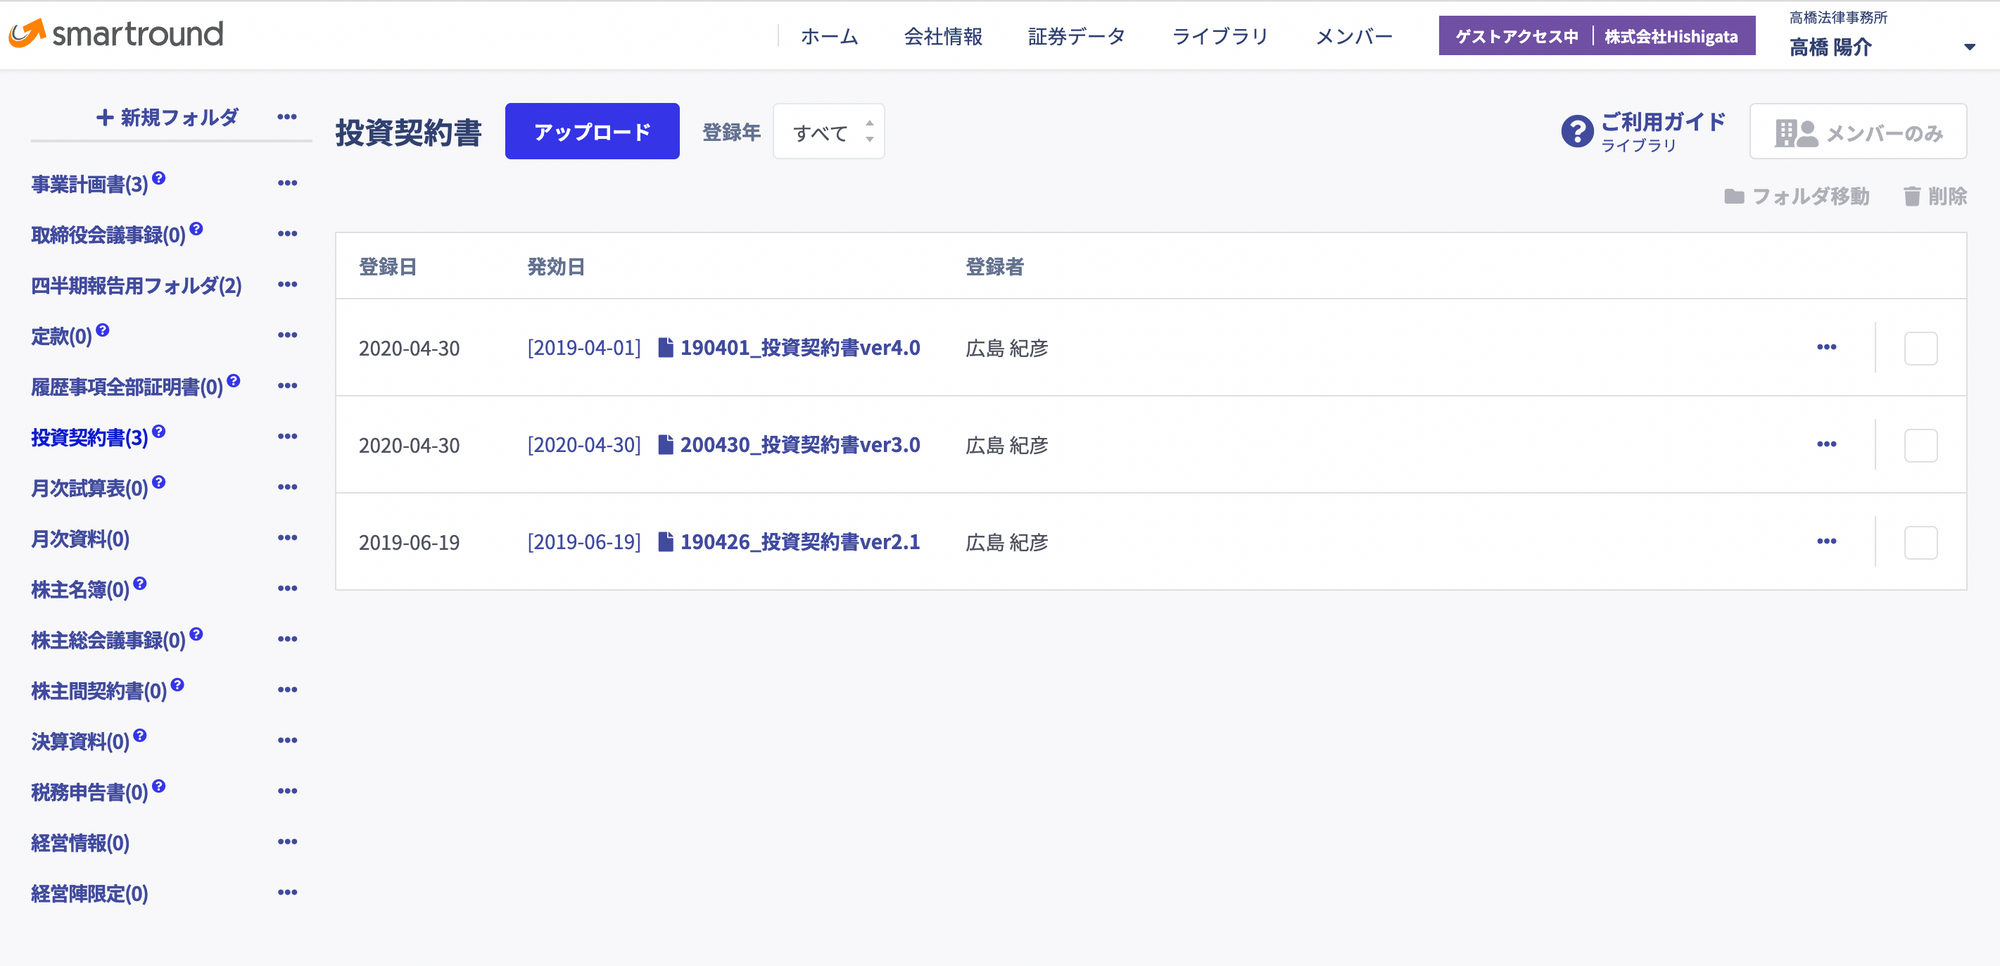Open the 株主間契約書(0) folder
The image size is (2000, 966).
[x=99, y=691]
